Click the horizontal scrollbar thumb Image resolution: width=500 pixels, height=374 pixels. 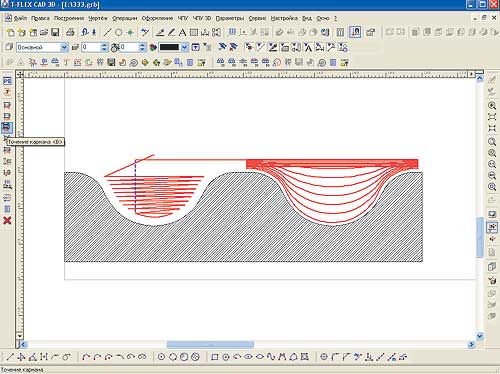[210, 344]
